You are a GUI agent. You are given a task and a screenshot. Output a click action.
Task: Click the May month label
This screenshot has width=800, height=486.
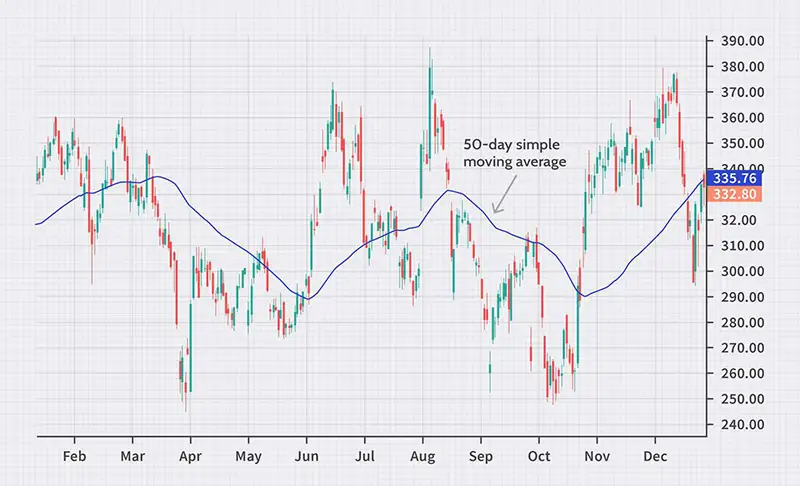tap(248, 456)
